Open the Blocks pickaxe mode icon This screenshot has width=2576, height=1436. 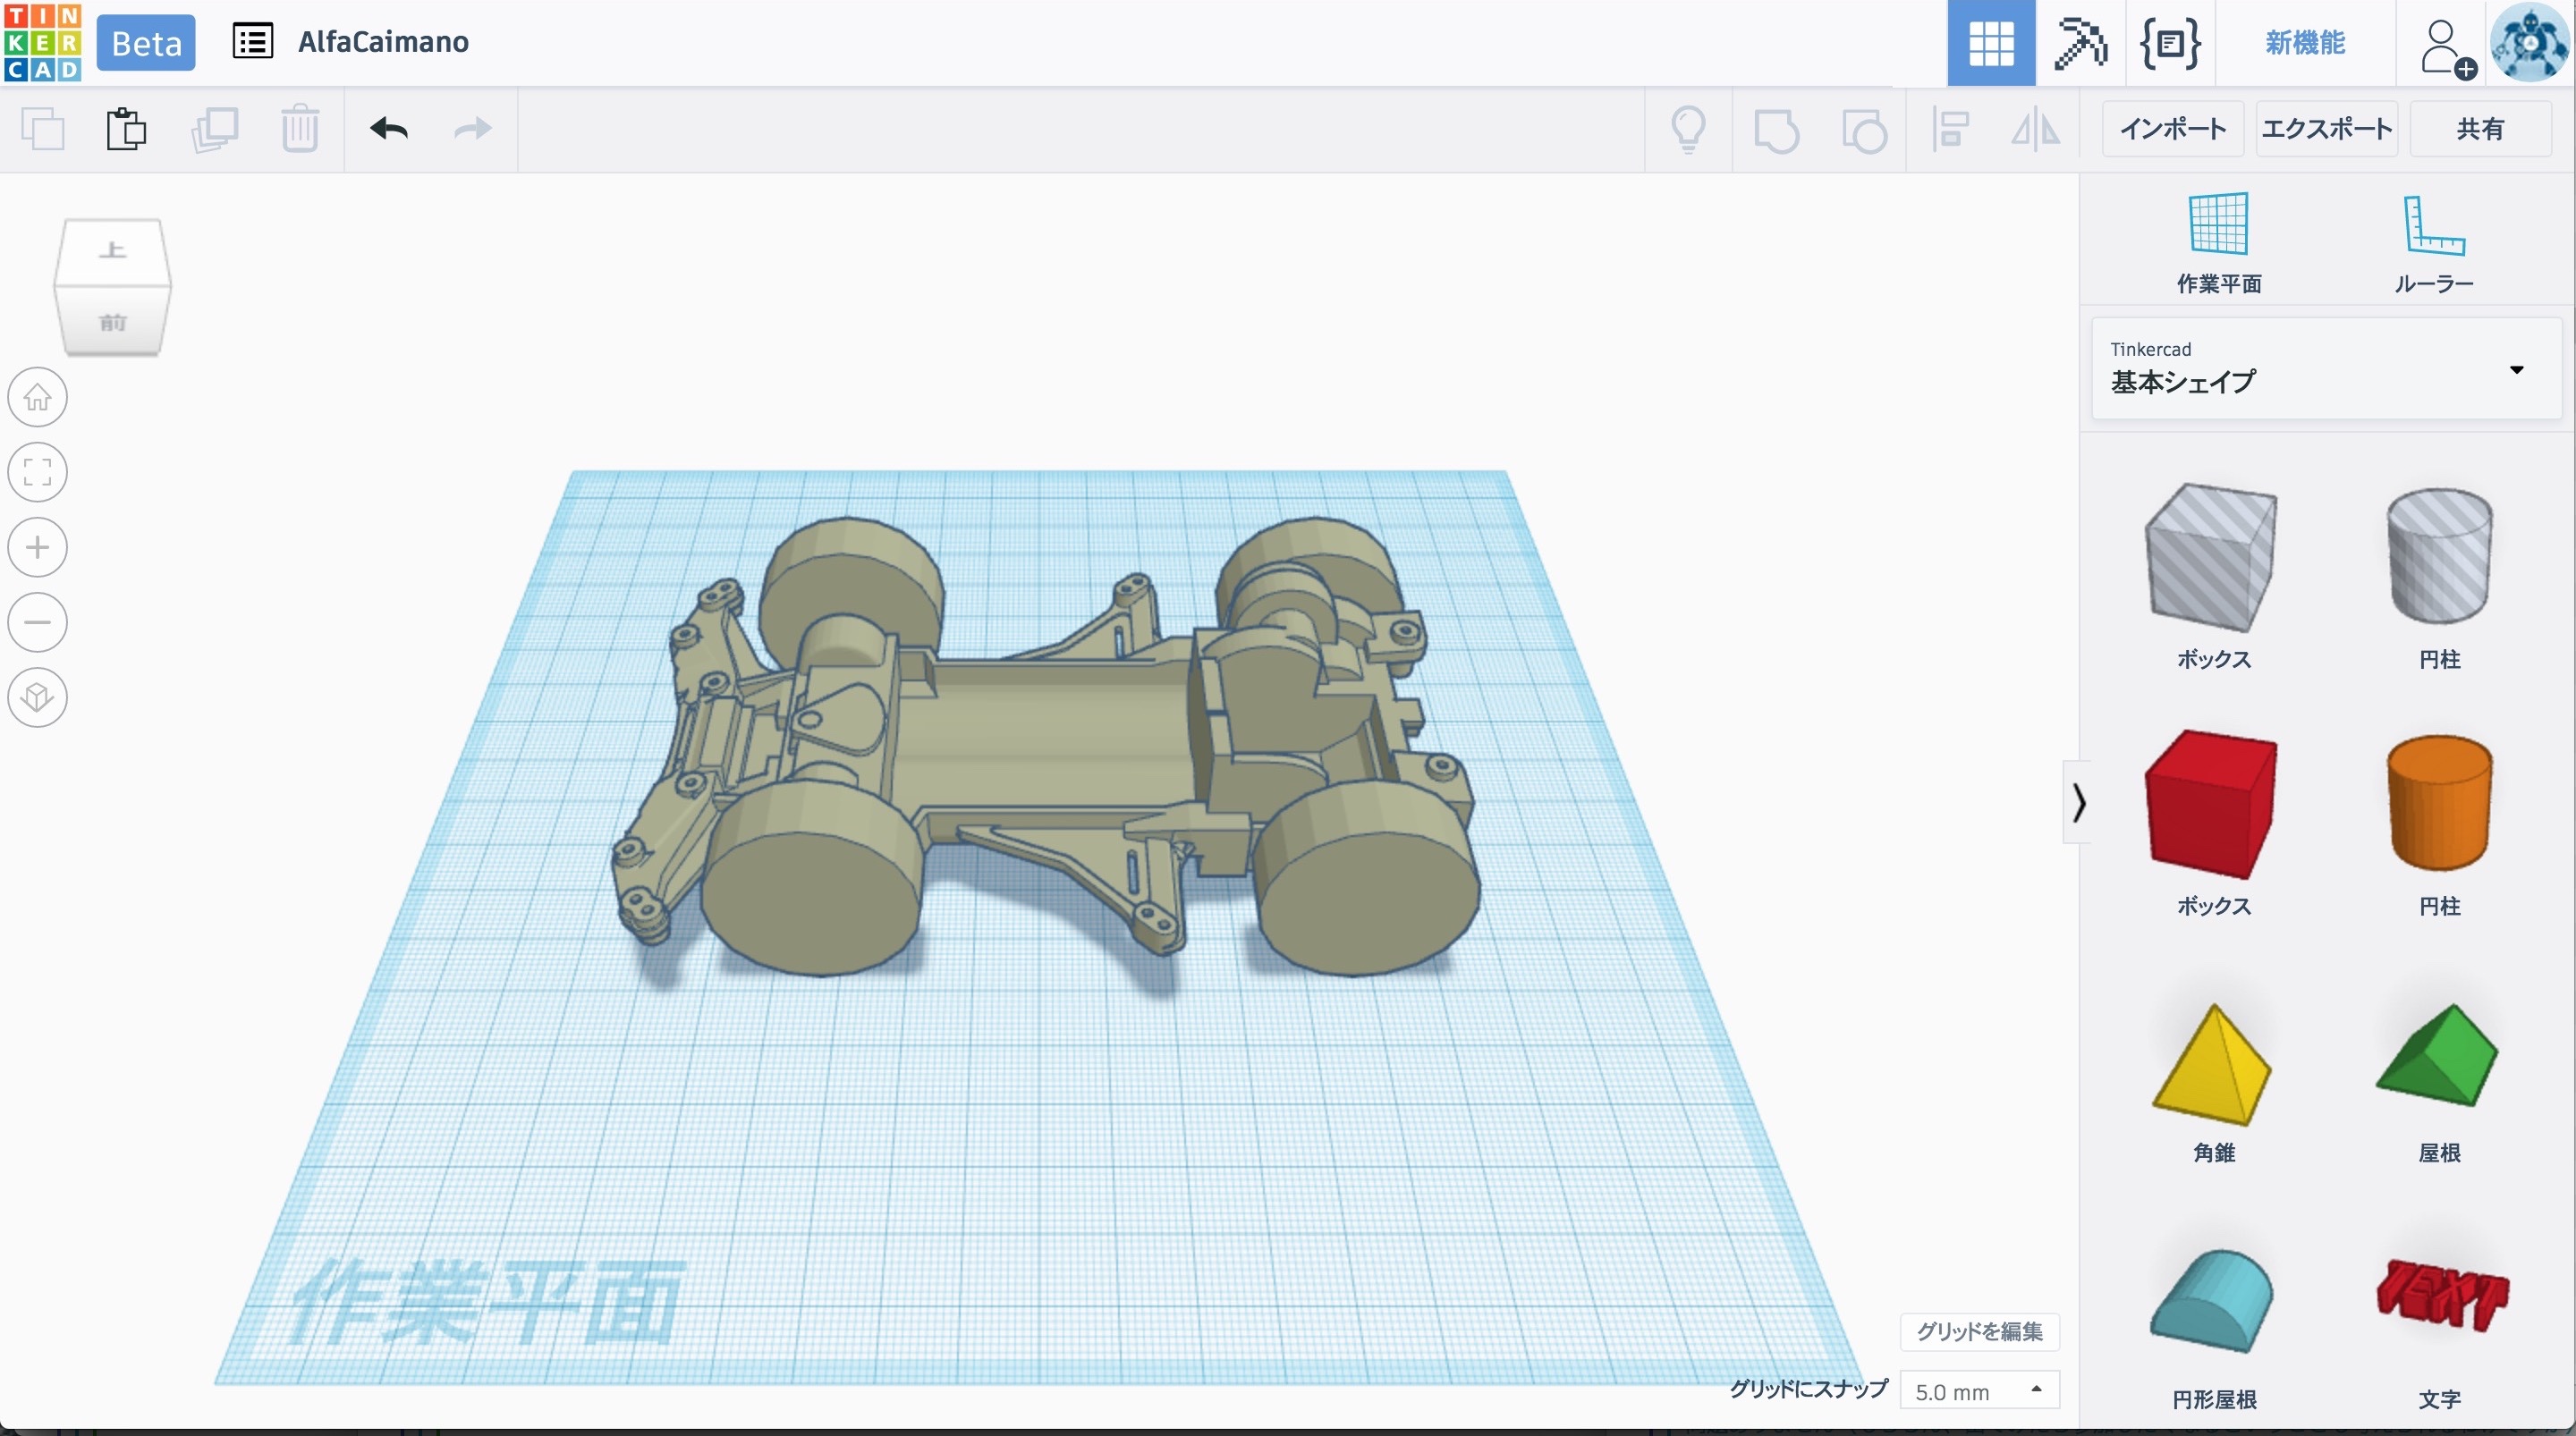point(2080,43)
